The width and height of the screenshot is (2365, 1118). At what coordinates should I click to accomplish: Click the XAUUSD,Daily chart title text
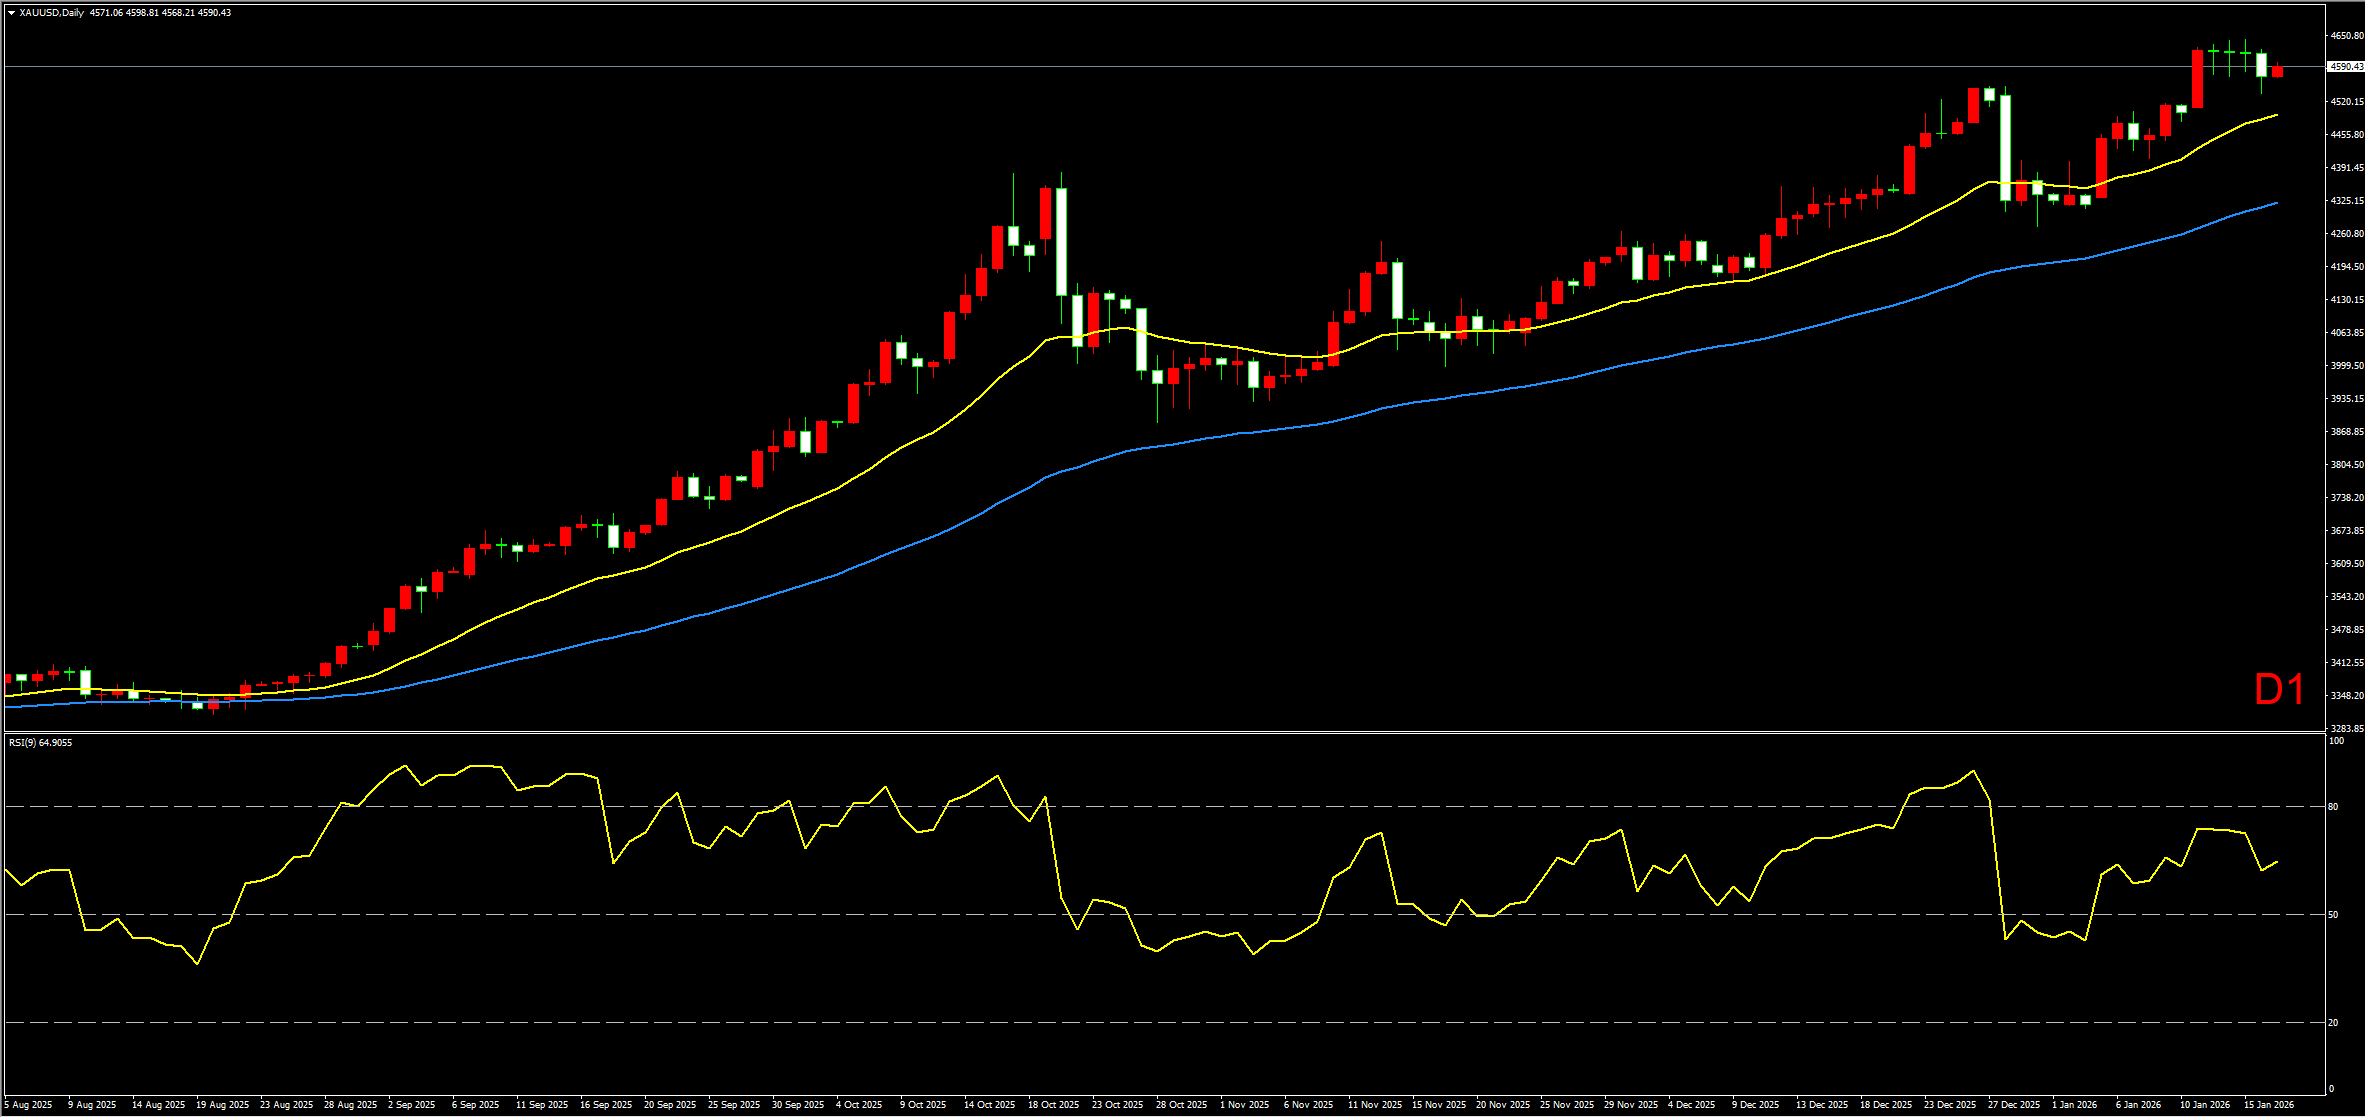[52, 13]
